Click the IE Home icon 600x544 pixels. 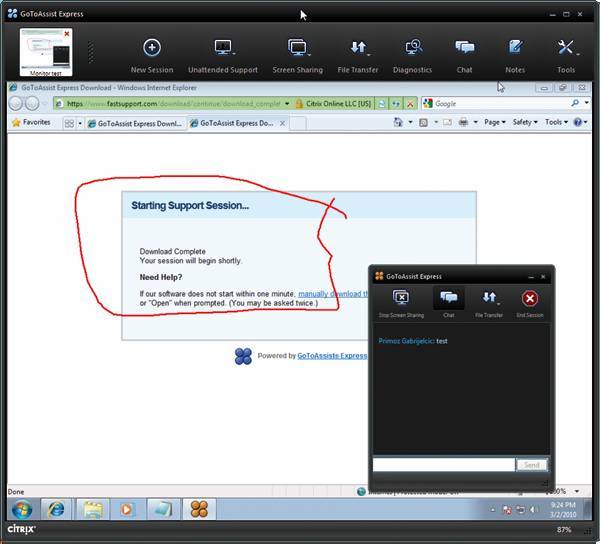click(398, 122)
